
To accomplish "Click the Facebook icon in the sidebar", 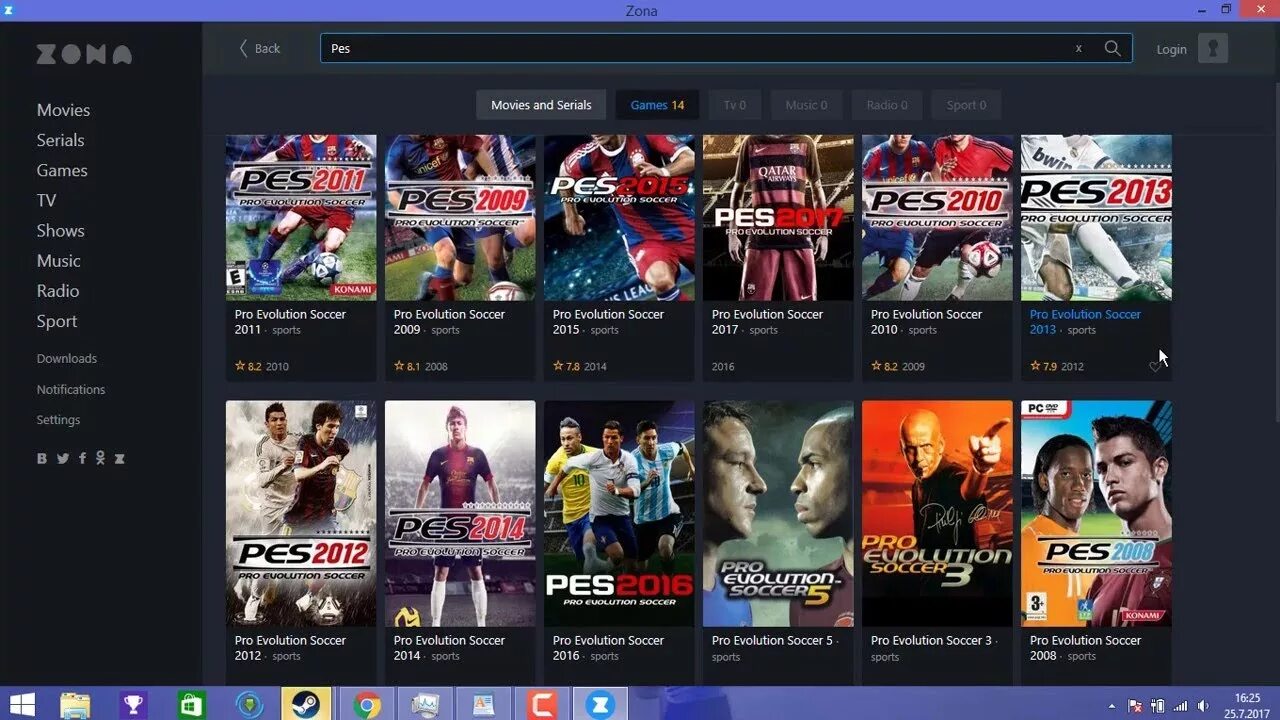I will 82,459.
